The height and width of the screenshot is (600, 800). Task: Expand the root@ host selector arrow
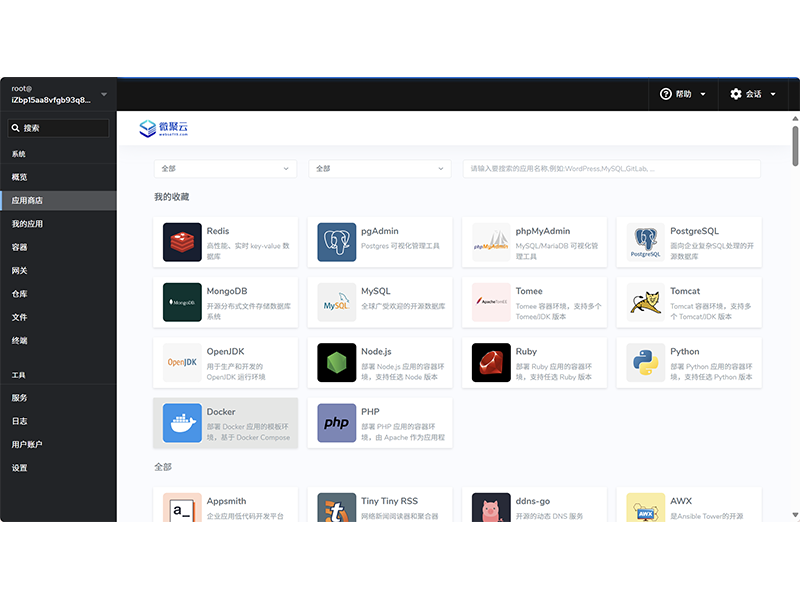[104, 94]
